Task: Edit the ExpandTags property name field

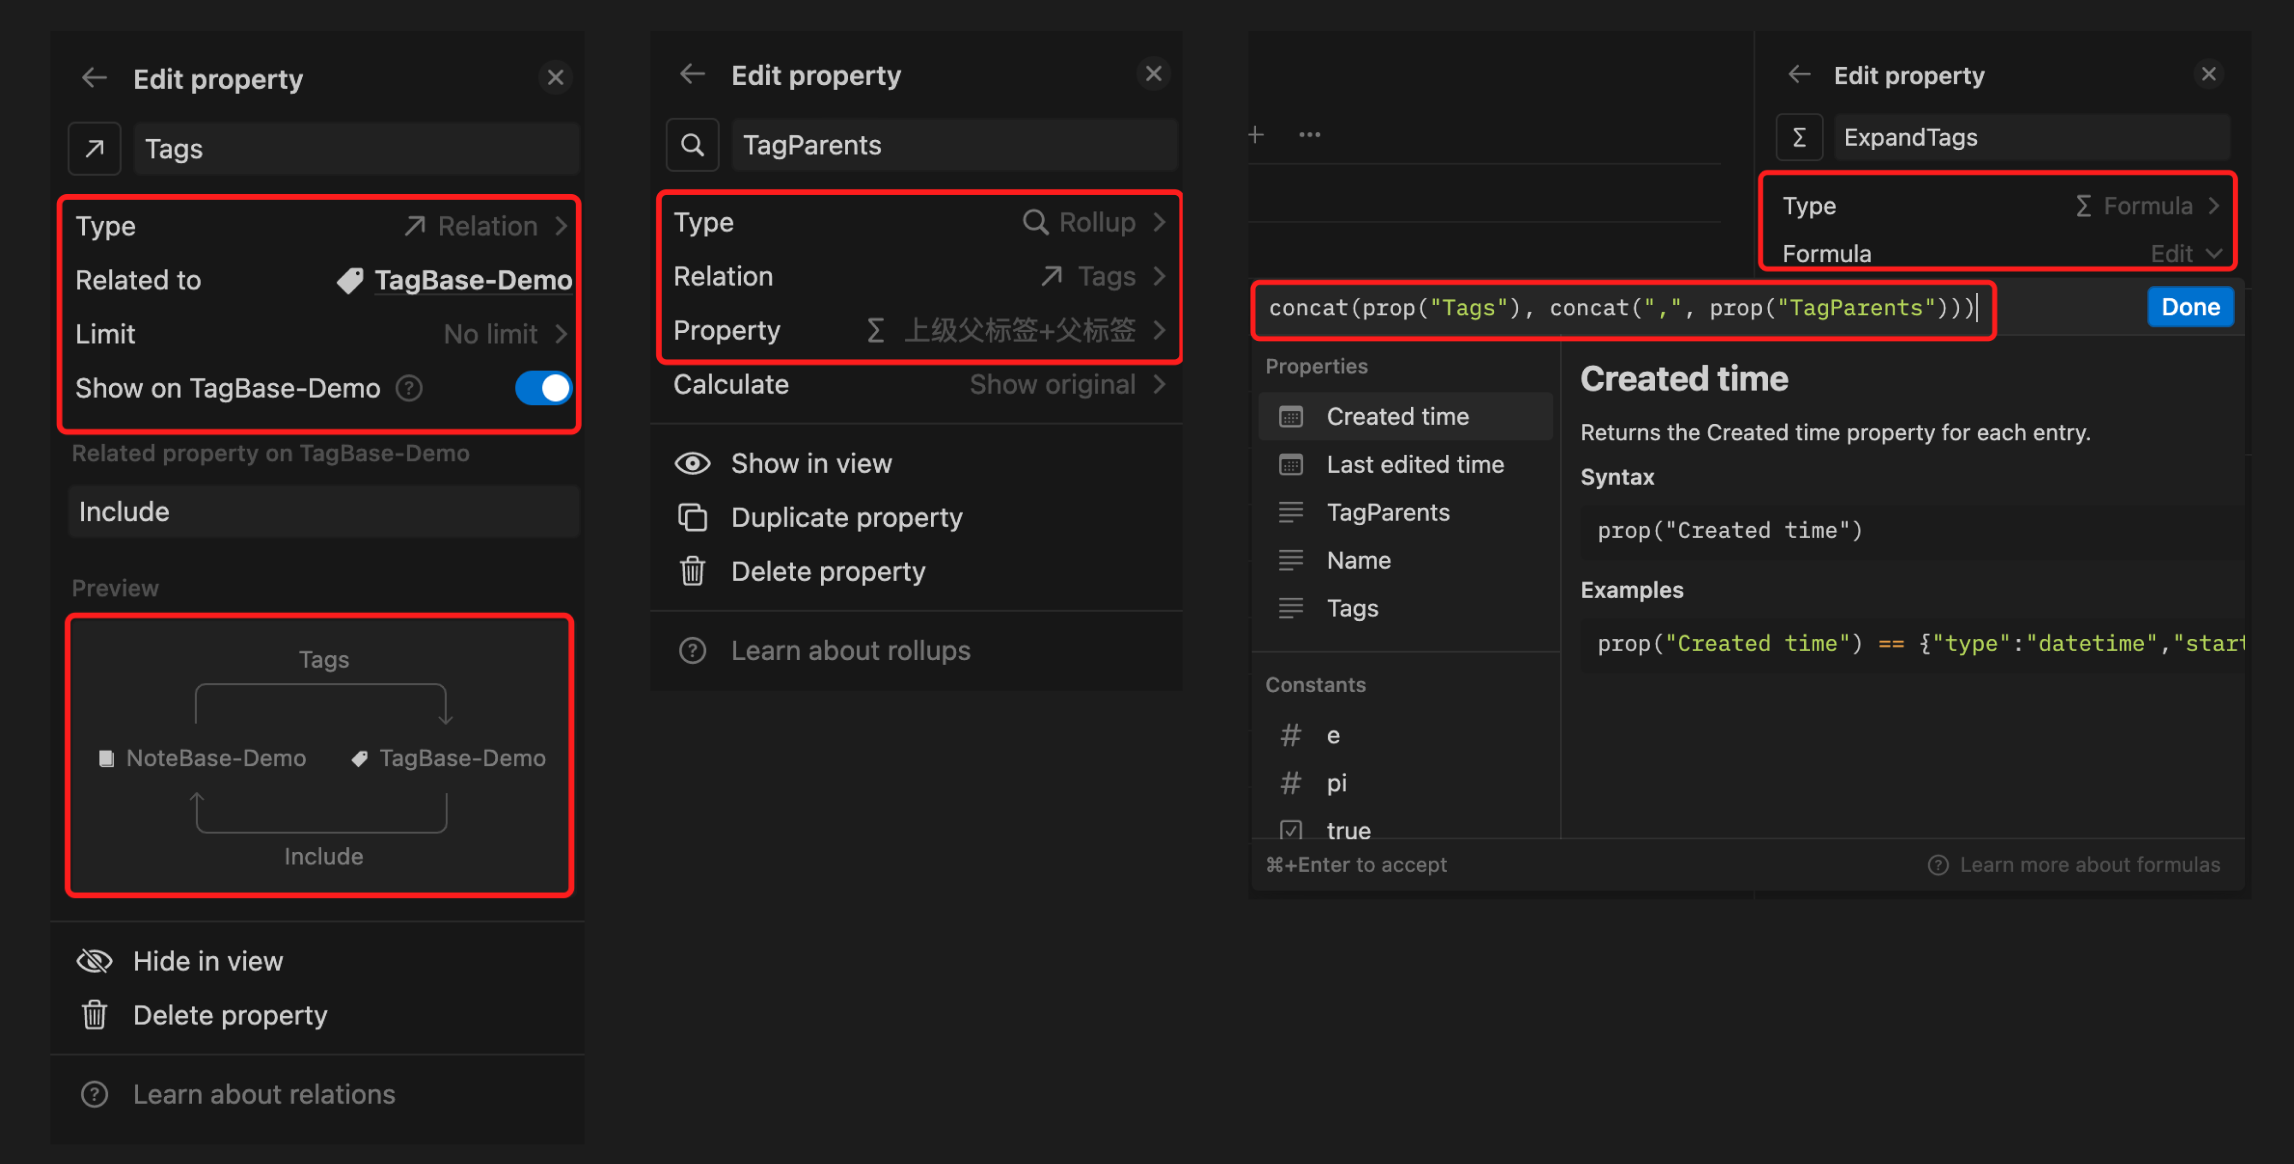Action: tap(2031, 137)
